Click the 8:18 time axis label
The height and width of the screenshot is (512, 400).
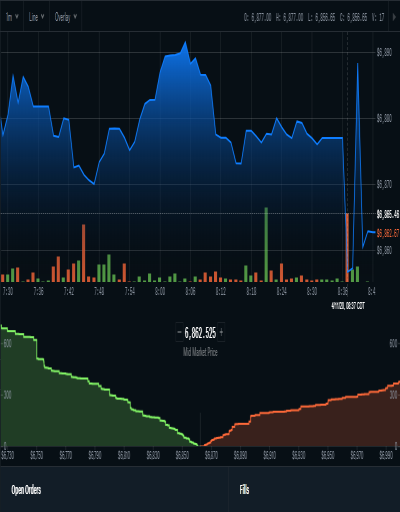click(x=251, y=291)
